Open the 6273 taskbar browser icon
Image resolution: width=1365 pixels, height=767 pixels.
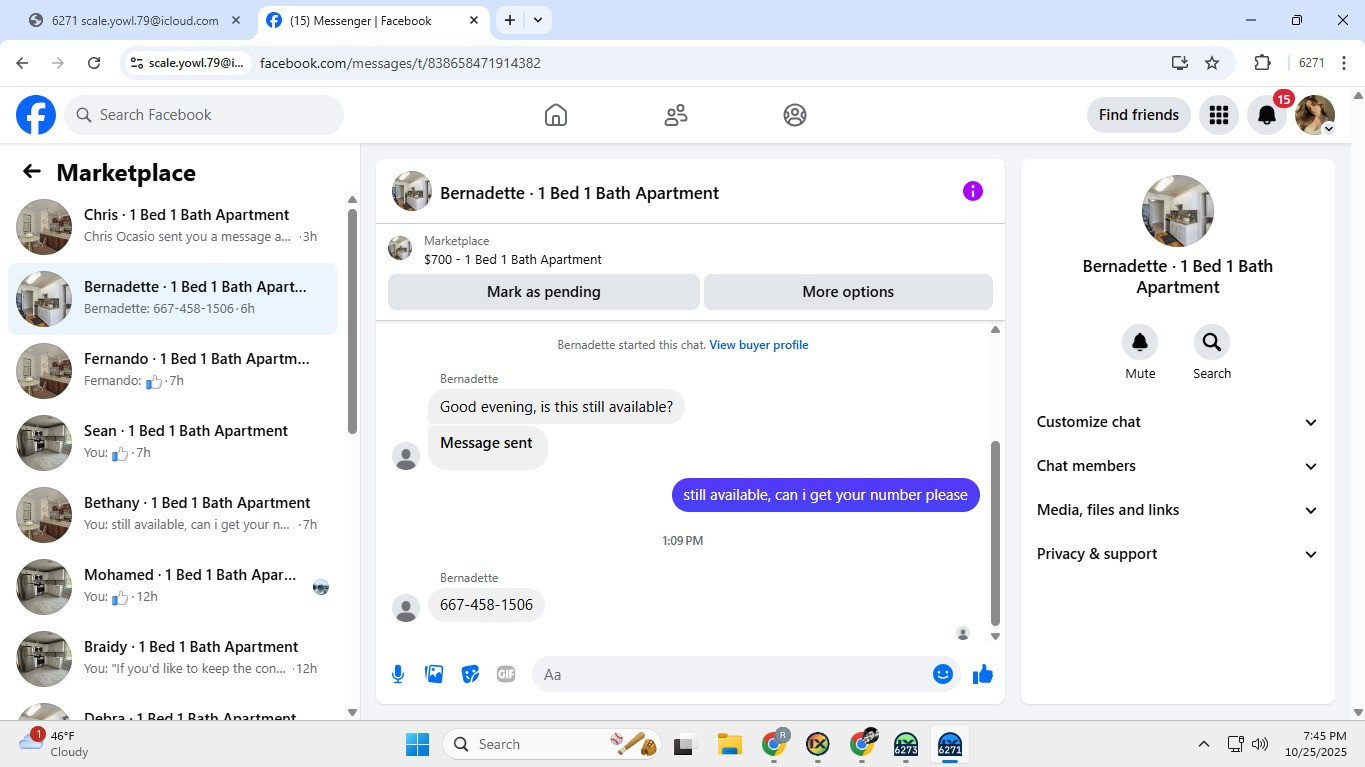[x=906, y=744]
